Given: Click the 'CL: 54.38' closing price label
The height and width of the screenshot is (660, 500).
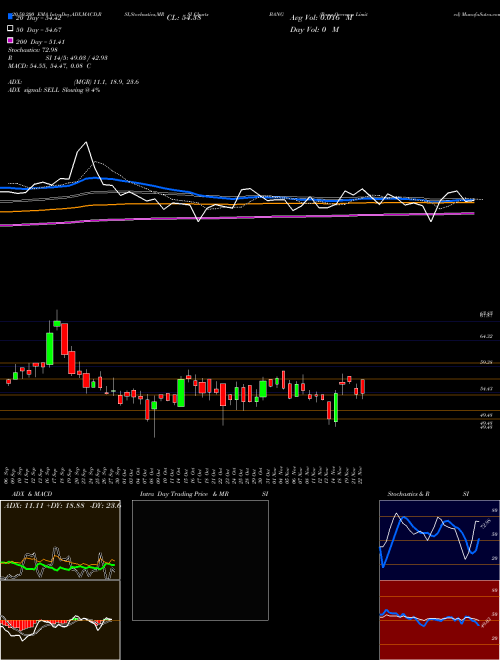Looking at the screenshot, I should pyautogui.click(x=184, y=18).
